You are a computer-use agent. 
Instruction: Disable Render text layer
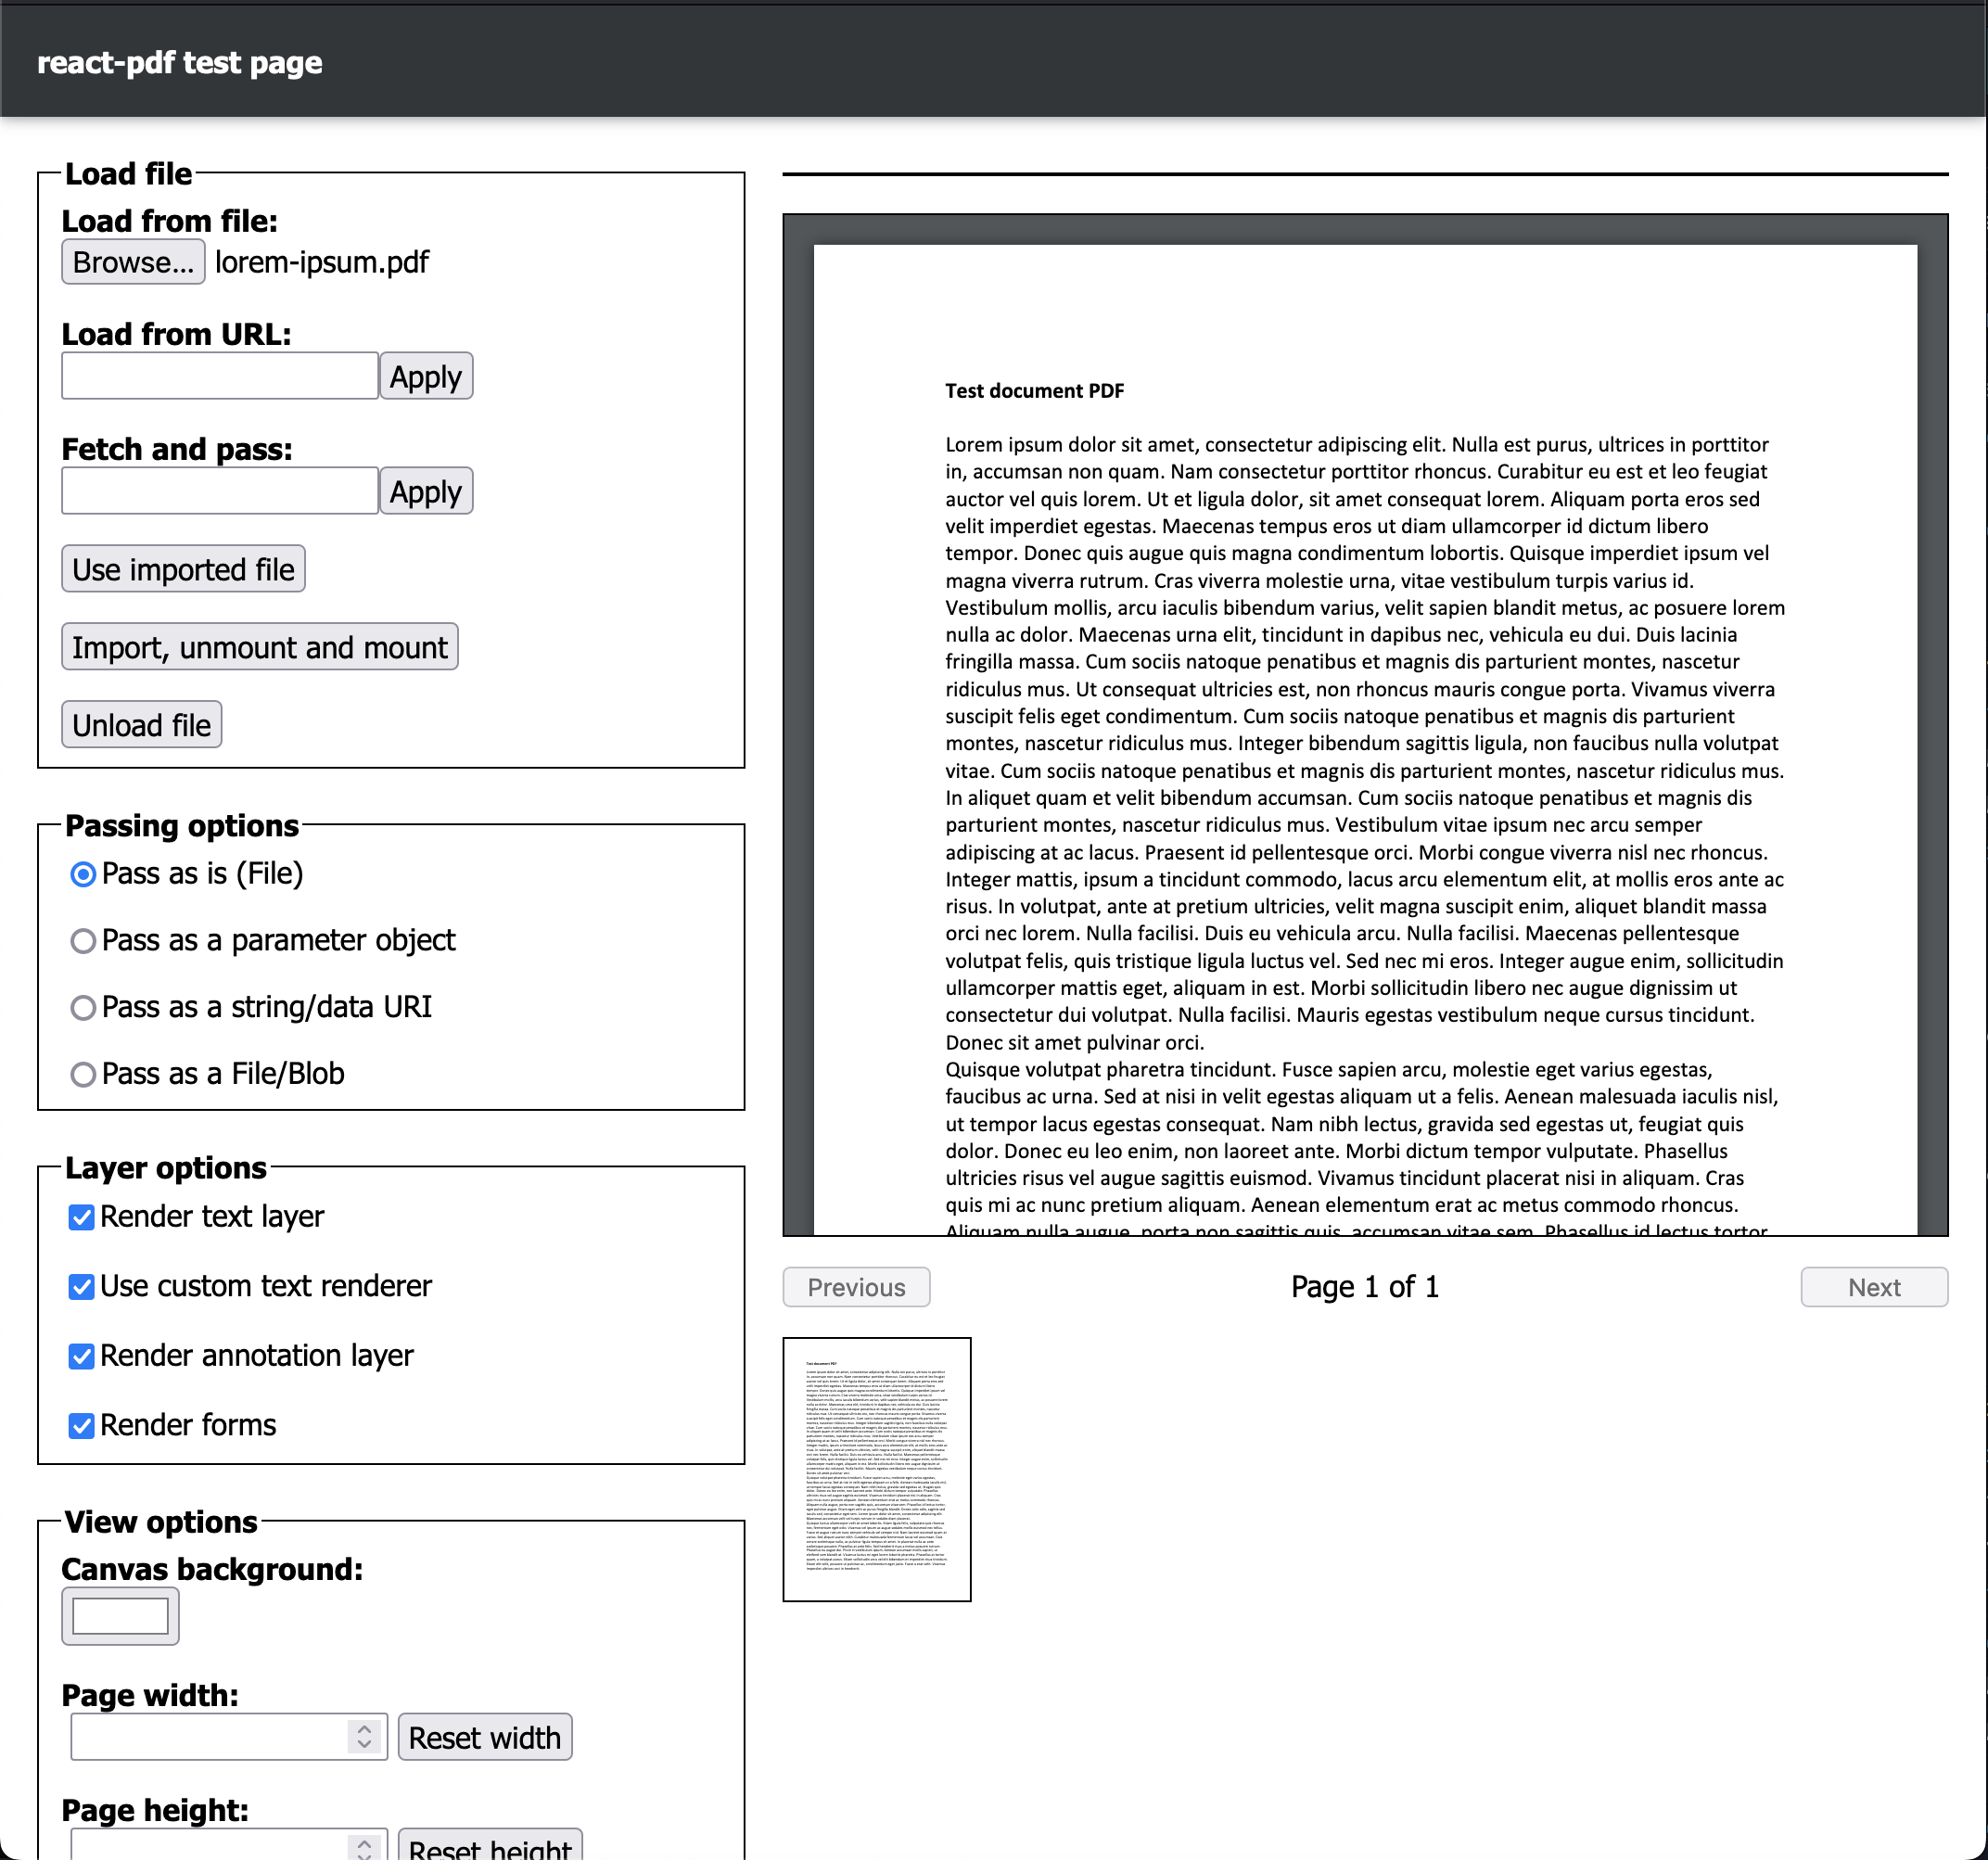81,1217
